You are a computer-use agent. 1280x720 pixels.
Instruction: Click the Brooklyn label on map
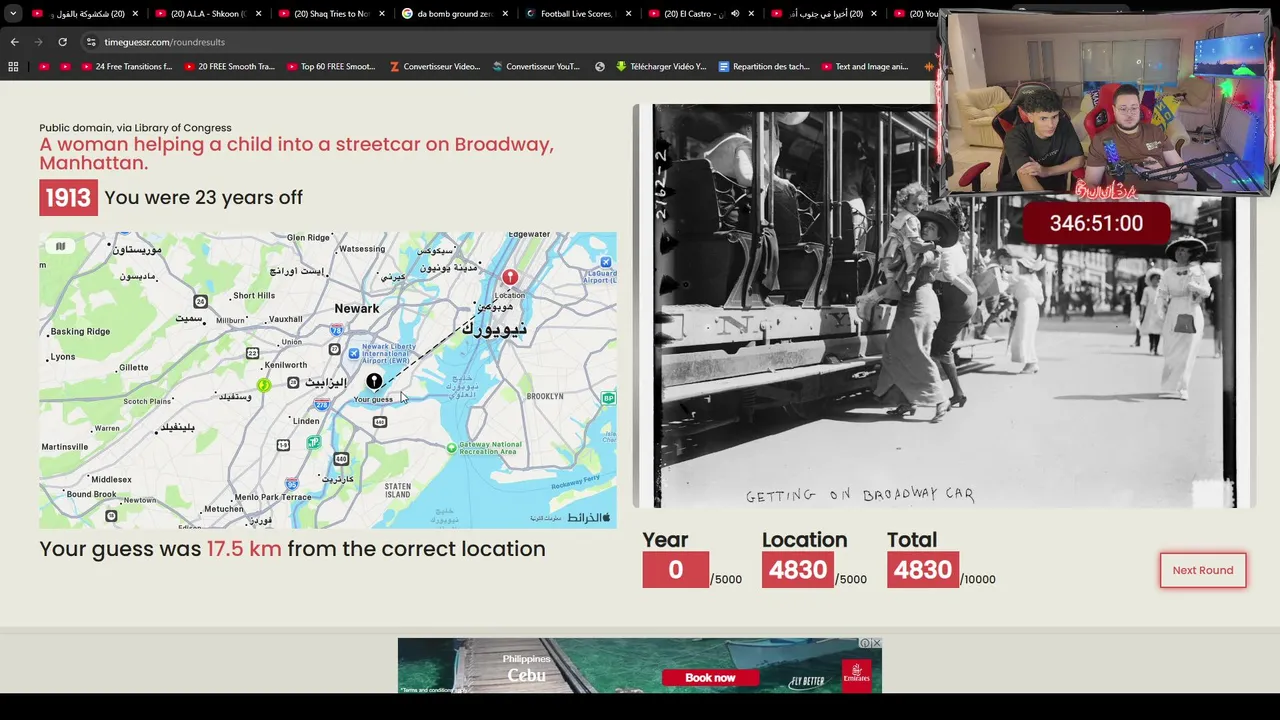point(545,396)
